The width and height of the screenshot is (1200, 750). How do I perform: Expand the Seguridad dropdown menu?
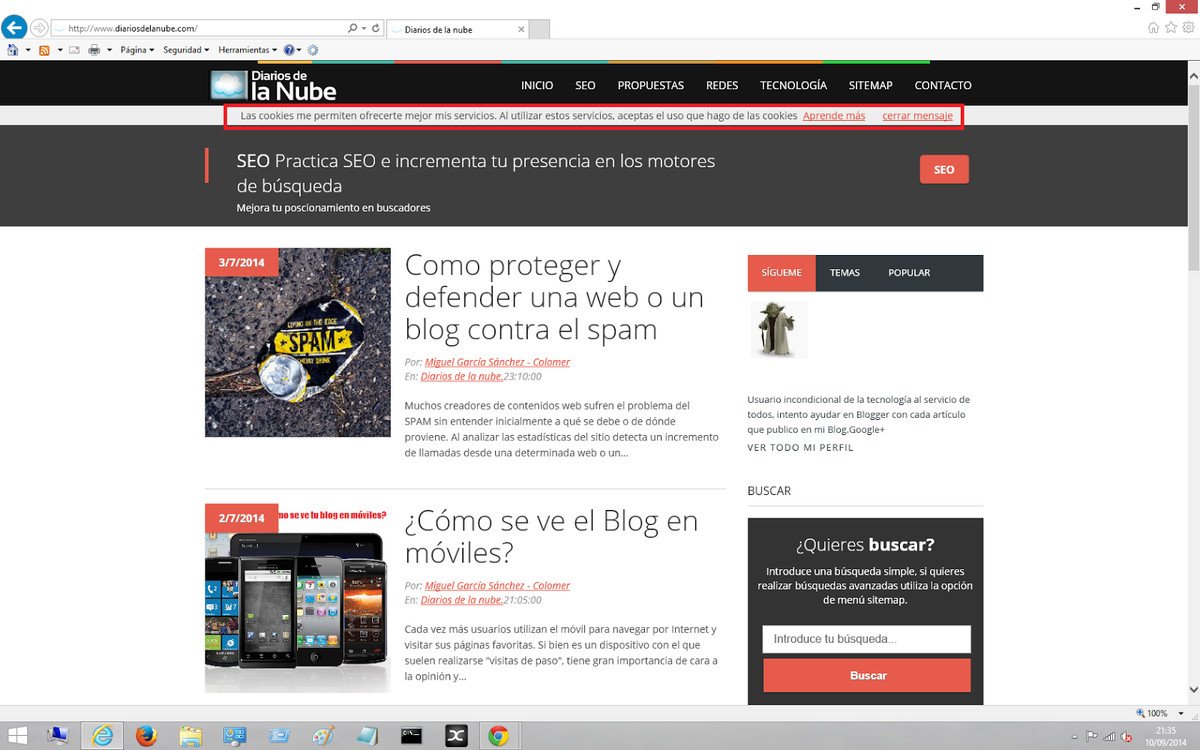[x=186, y=50]
